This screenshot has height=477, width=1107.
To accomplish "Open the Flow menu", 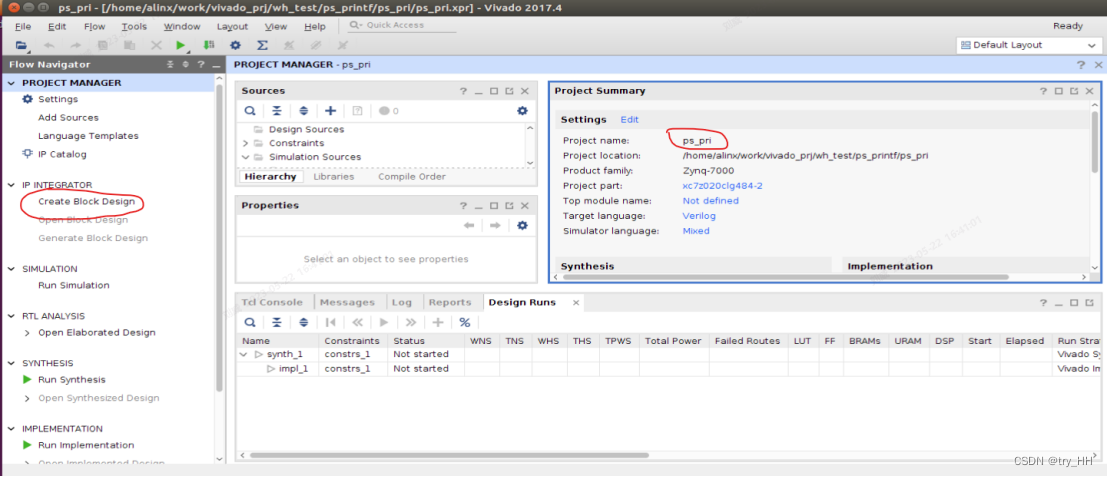I will point(94,26).
